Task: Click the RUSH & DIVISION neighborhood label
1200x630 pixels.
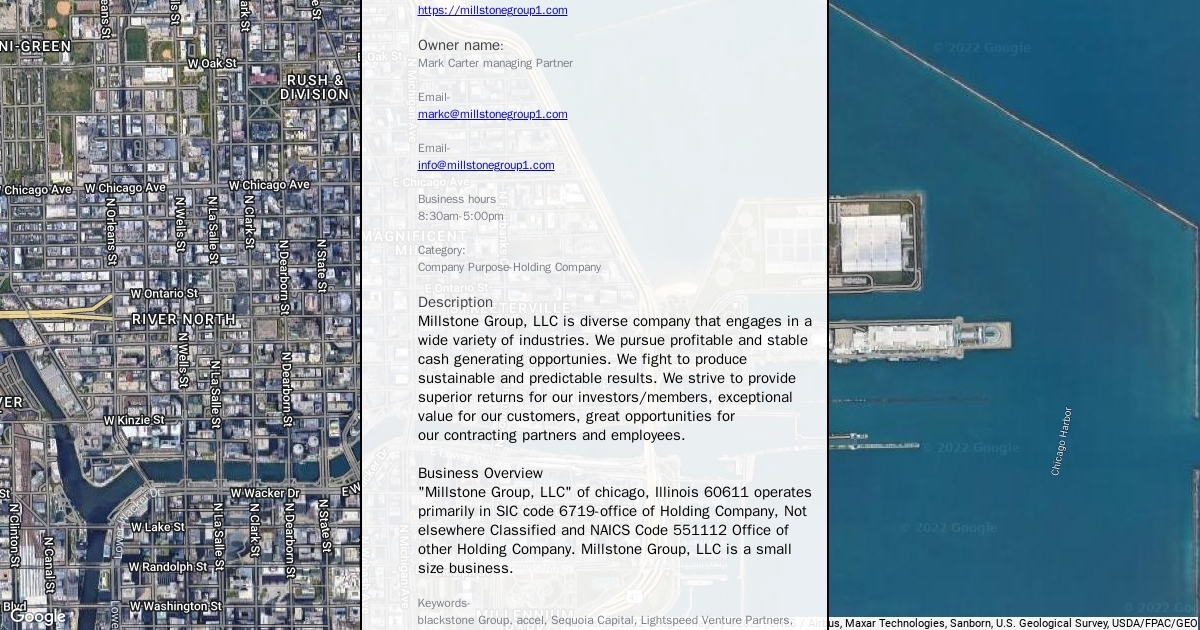Action: (315, 87)
